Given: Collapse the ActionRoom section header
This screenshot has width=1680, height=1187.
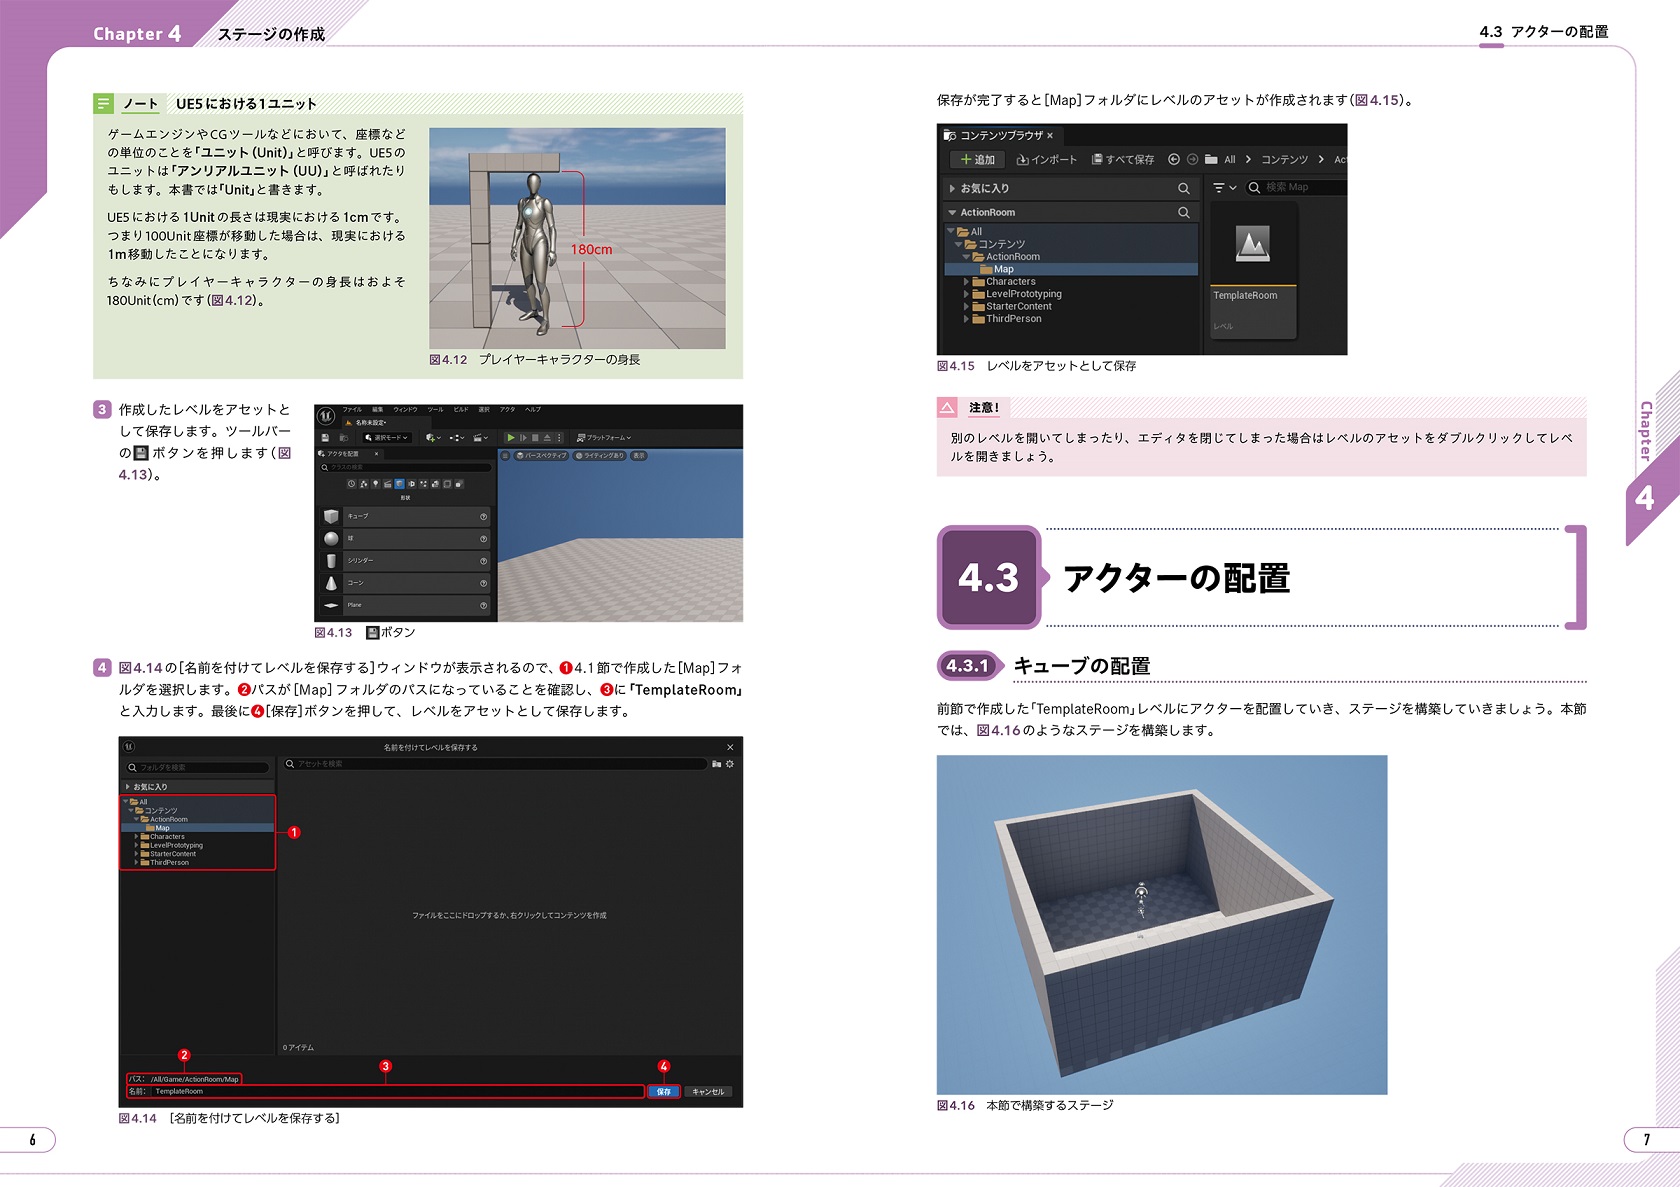Looking at the screenshot, I should pyautogui.click(x=952, y=212).
